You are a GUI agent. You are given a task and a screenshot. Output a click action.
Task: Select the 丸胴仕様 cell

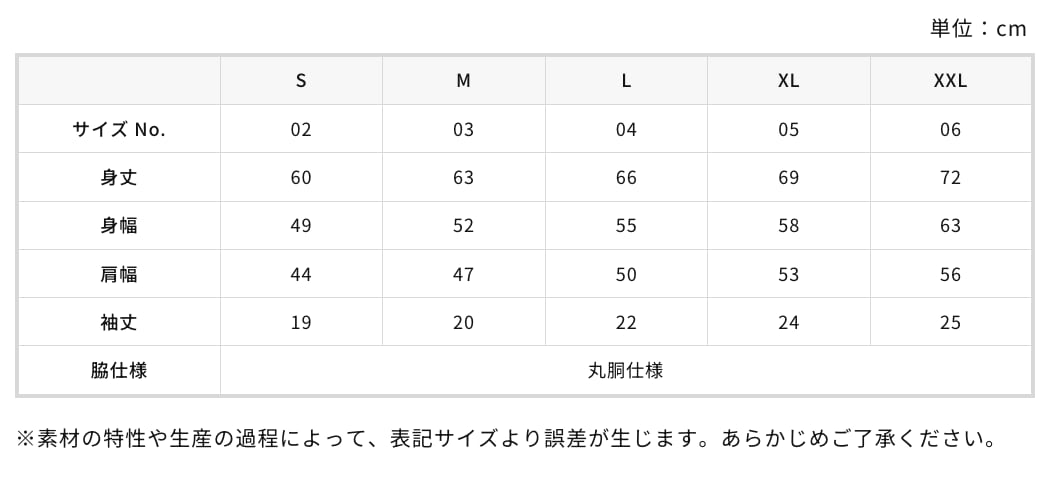pos(626,370)
